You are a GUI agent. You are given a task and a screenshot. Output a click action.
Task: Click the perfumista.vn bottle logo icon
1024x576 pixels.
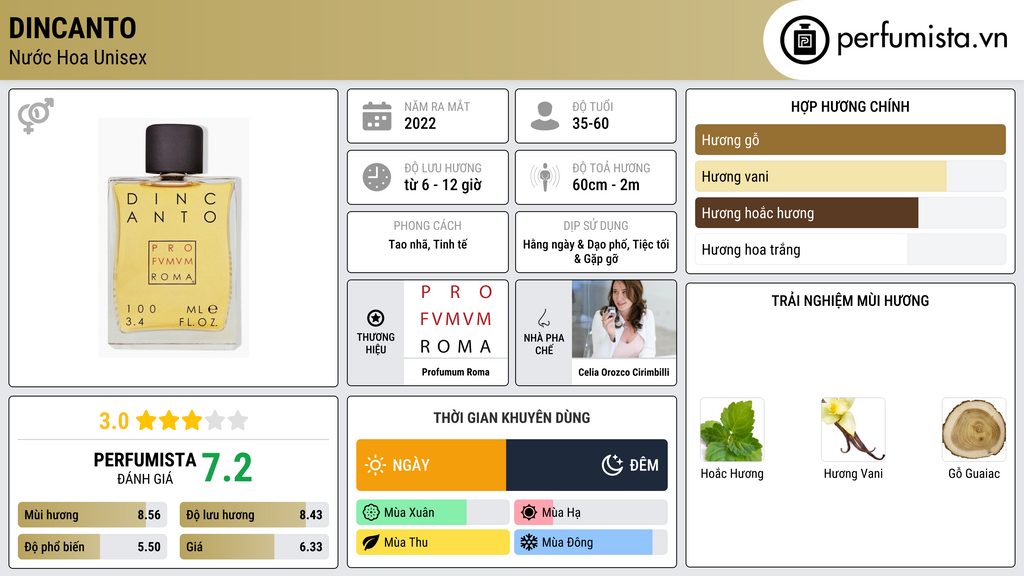[x=804, y=40]
